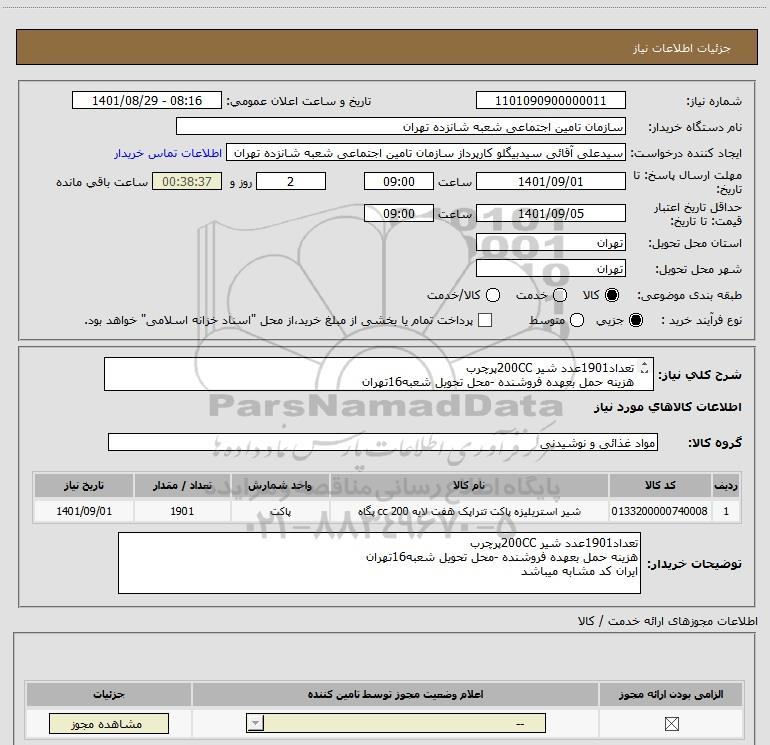Click the اطلاعات تماس خریدار link
Image resolution: width=770 pixels, height=745 pixels.
(x=168, y=153)
